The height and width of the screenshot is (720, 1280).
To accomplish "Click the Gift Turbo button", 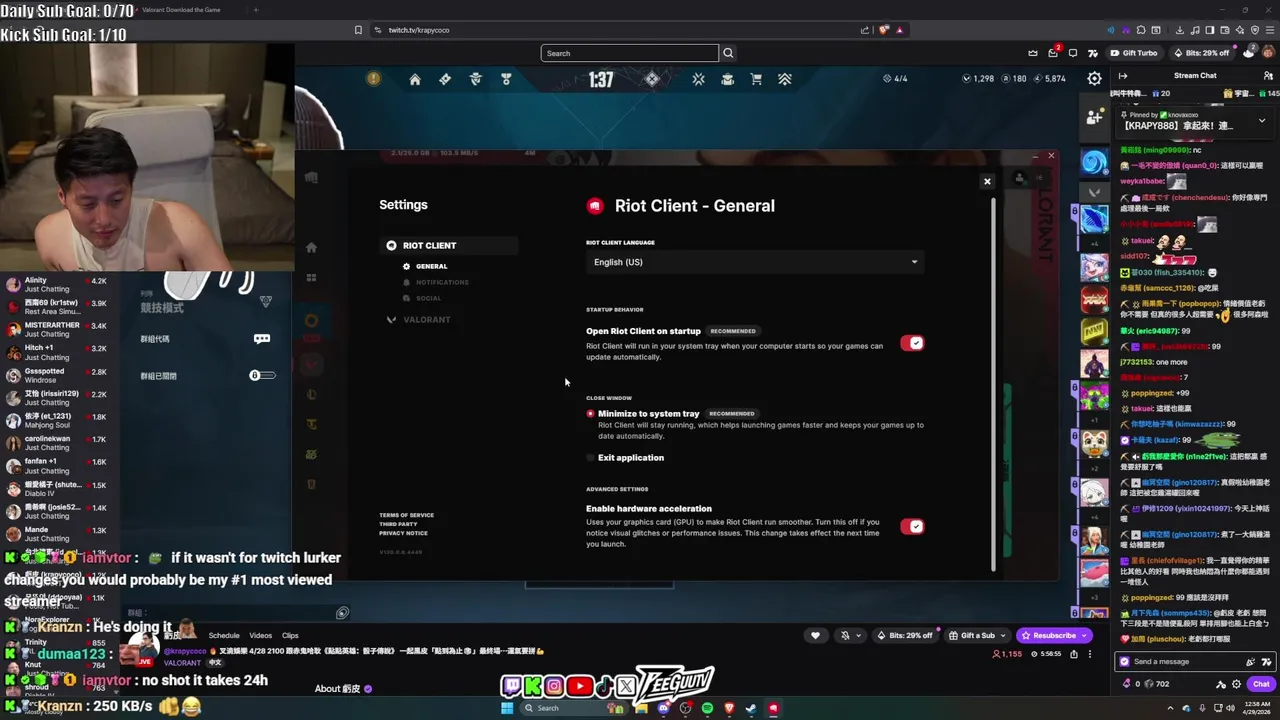I will [1133, 53].
